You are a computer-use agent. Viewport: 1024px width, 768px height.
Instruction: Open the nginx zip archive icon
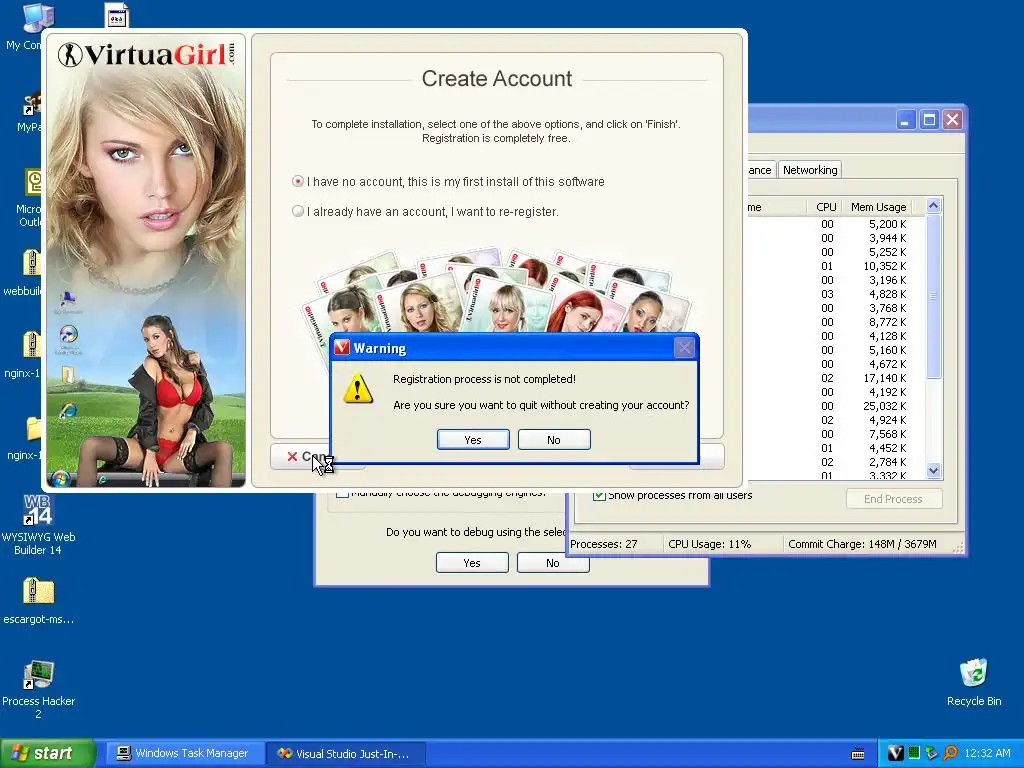click(31, 345)
